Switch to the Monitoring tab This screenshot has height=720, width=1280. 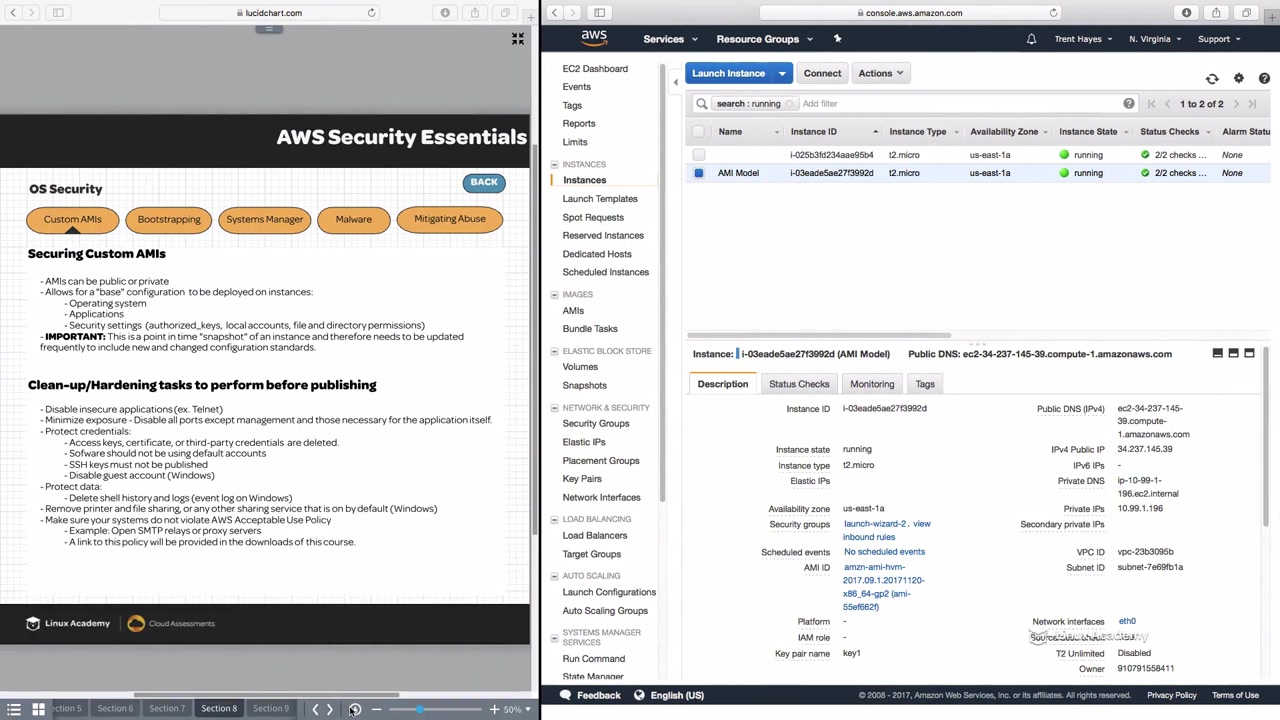(x=872, y=384)
